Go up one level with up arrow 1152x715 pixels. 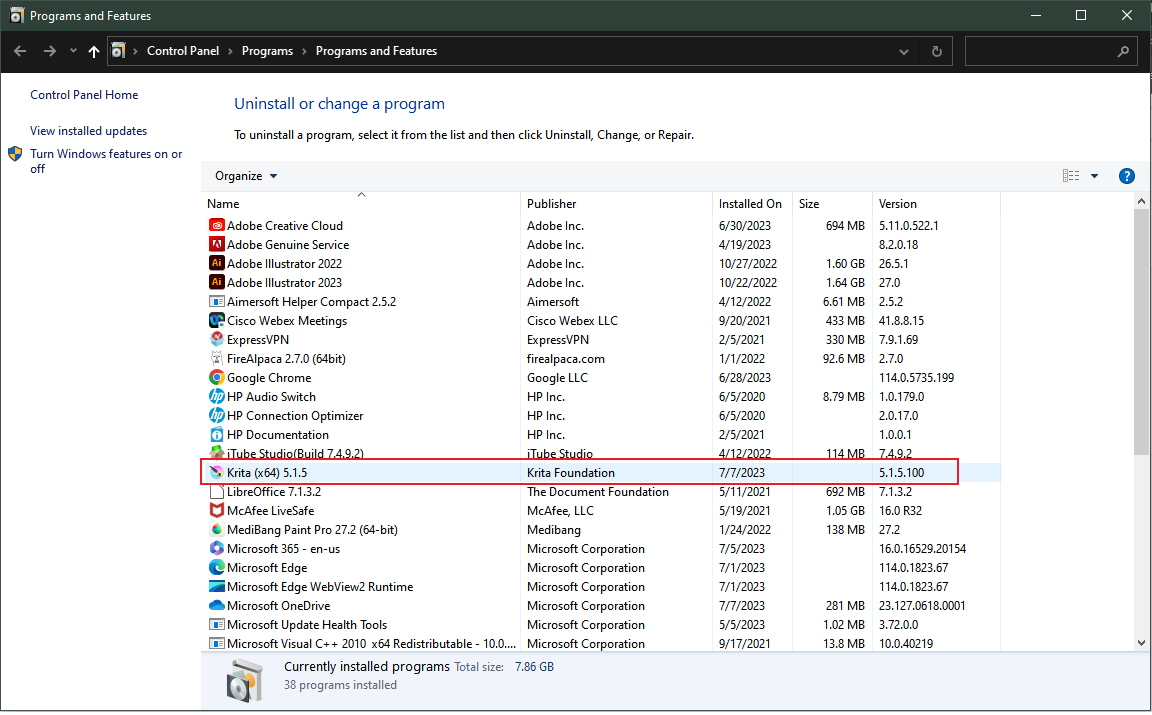[94, 51]
